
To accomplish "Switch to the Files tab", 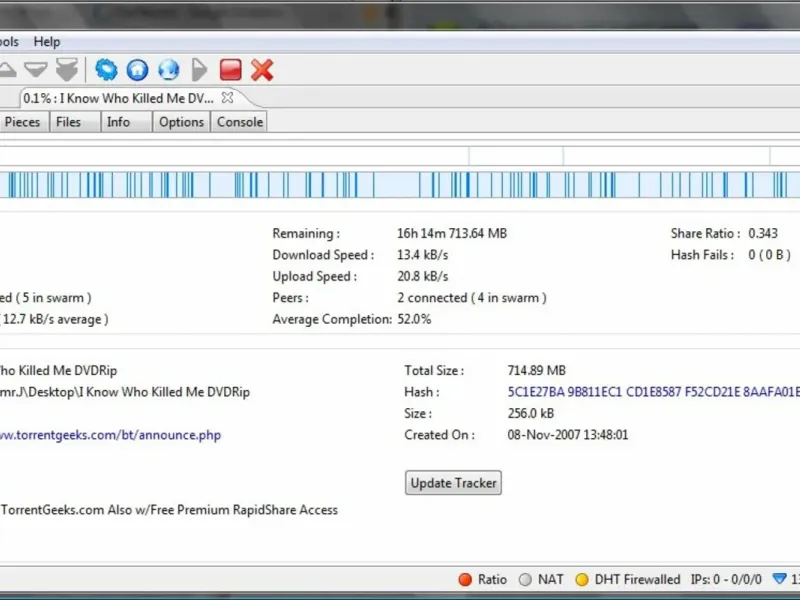I will pos(74,122).
